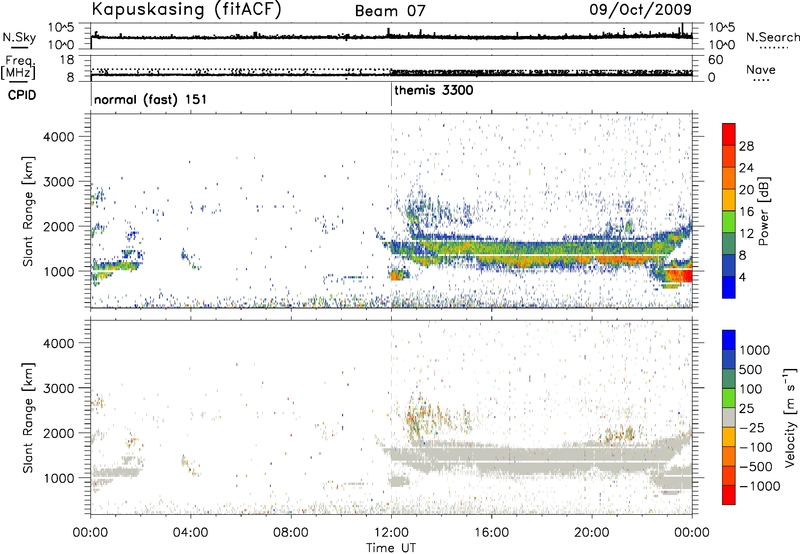Click the 'Power [dB]' color bar label

coord(763,211)
